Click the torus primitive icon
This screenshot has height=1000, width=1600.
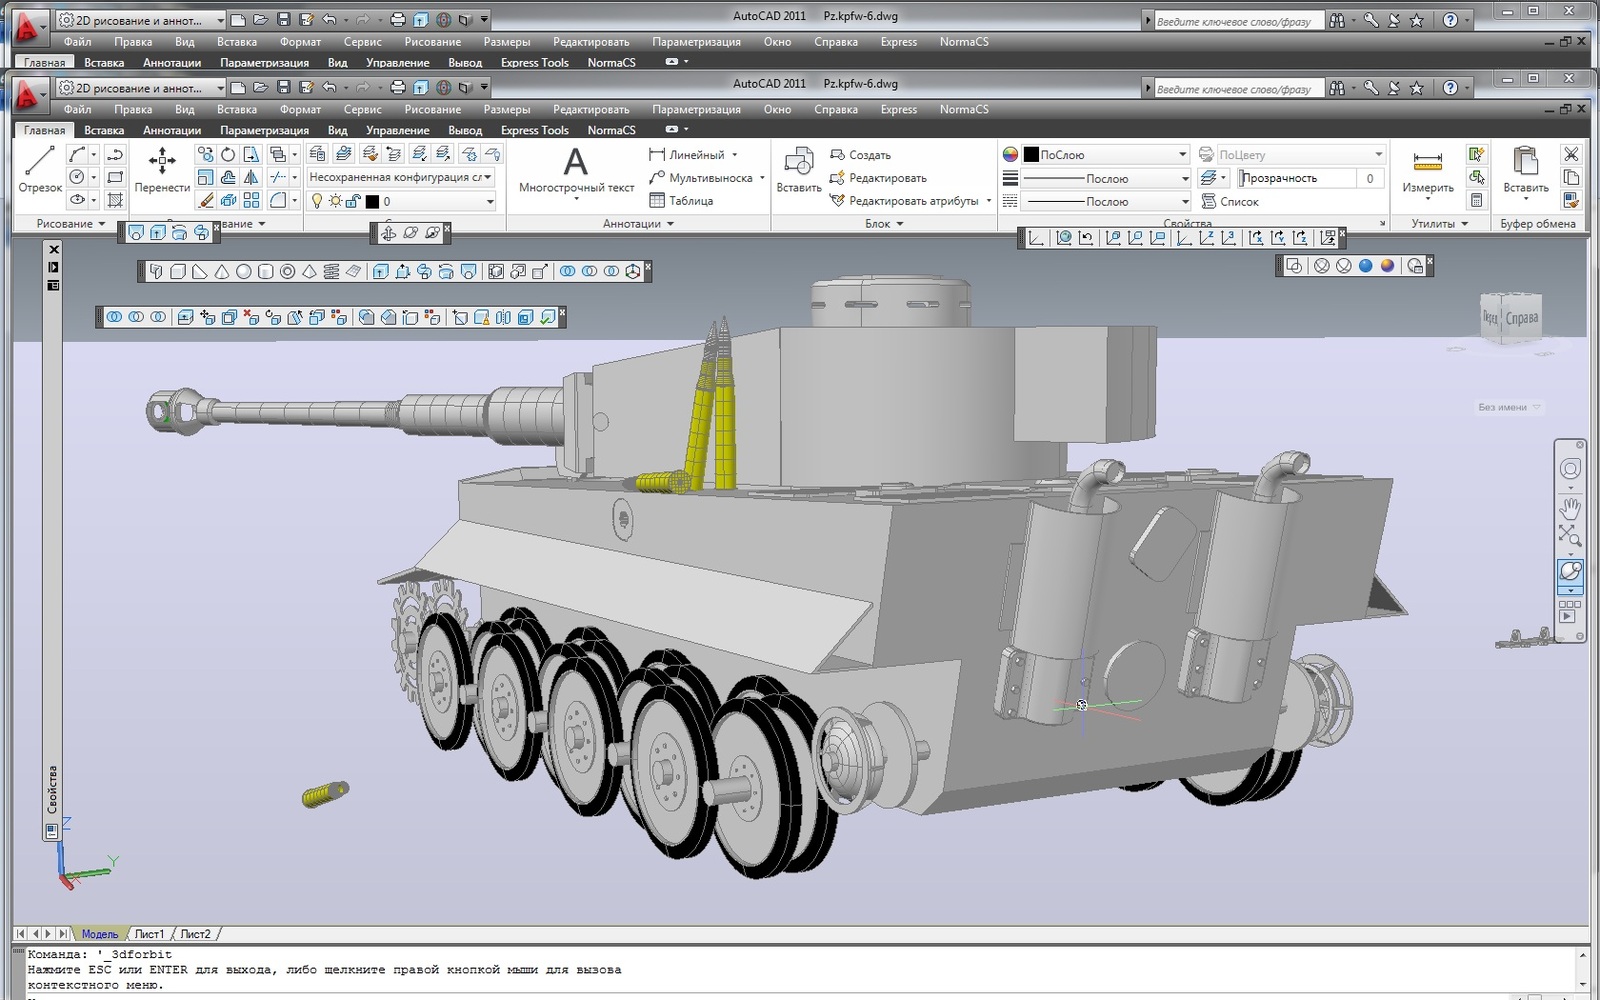pos(287,271)
